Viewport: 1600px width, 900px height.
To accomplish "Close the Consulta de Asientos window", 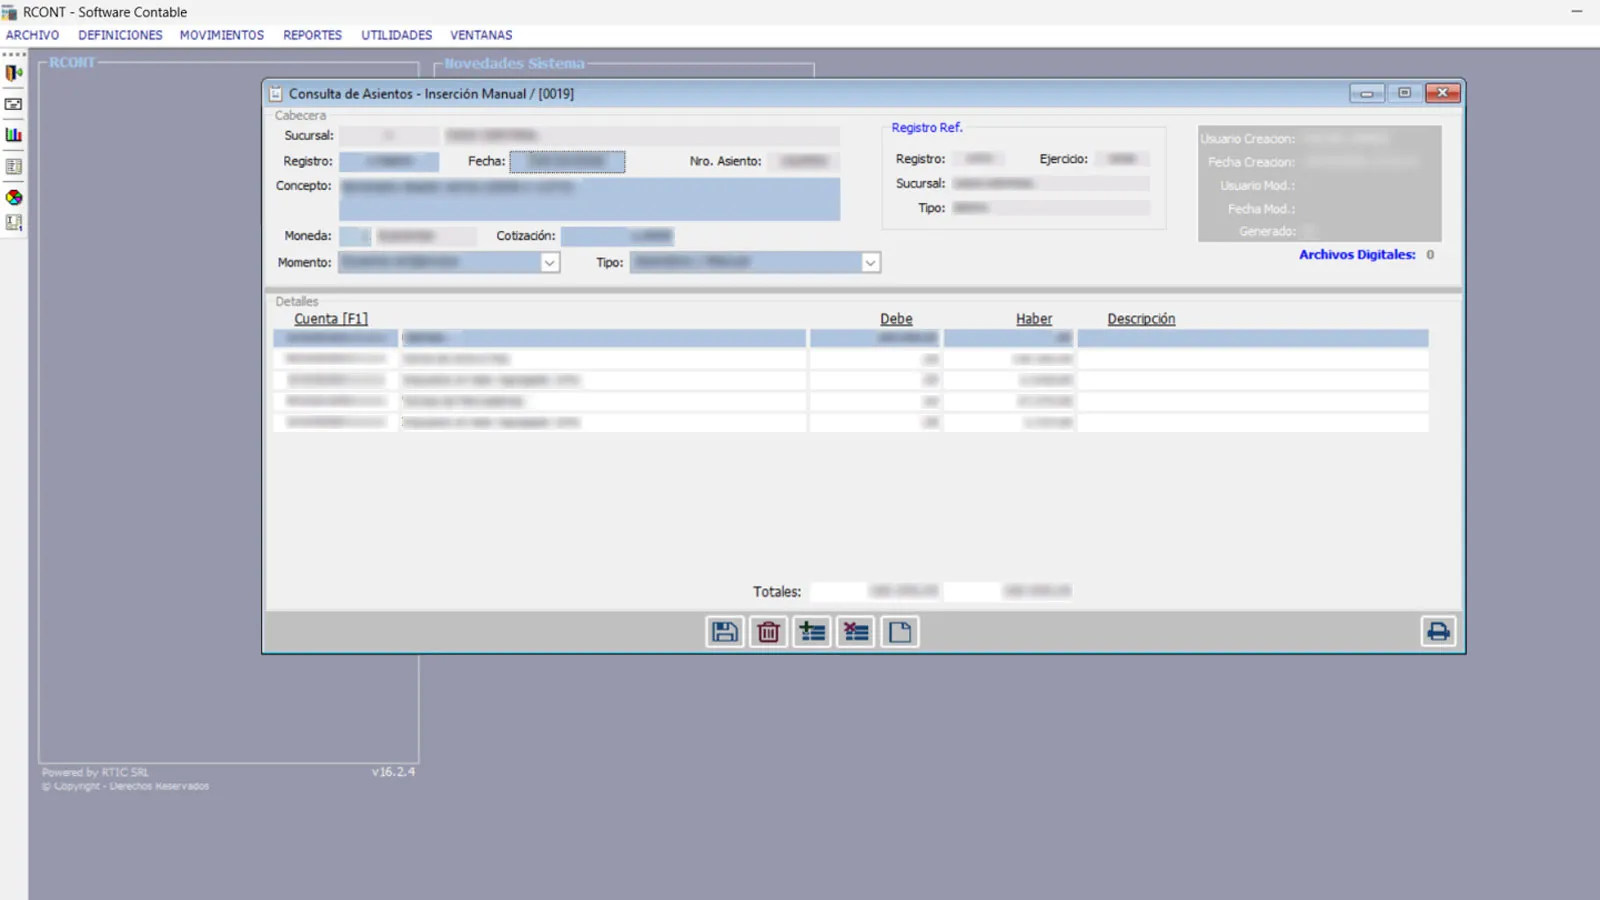I will [x=1442, y=93].
